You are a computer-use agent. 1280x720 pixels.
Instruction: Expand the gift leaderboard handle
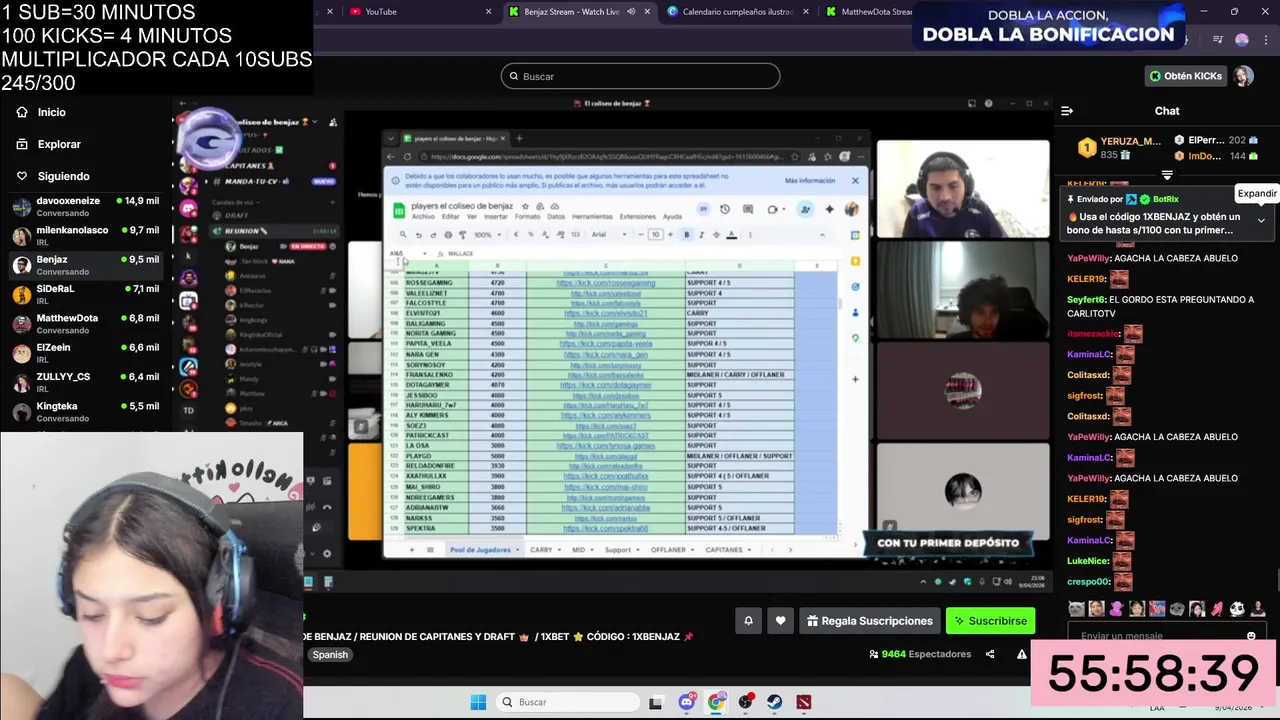pyautogui.click(x=1167, y=175)
